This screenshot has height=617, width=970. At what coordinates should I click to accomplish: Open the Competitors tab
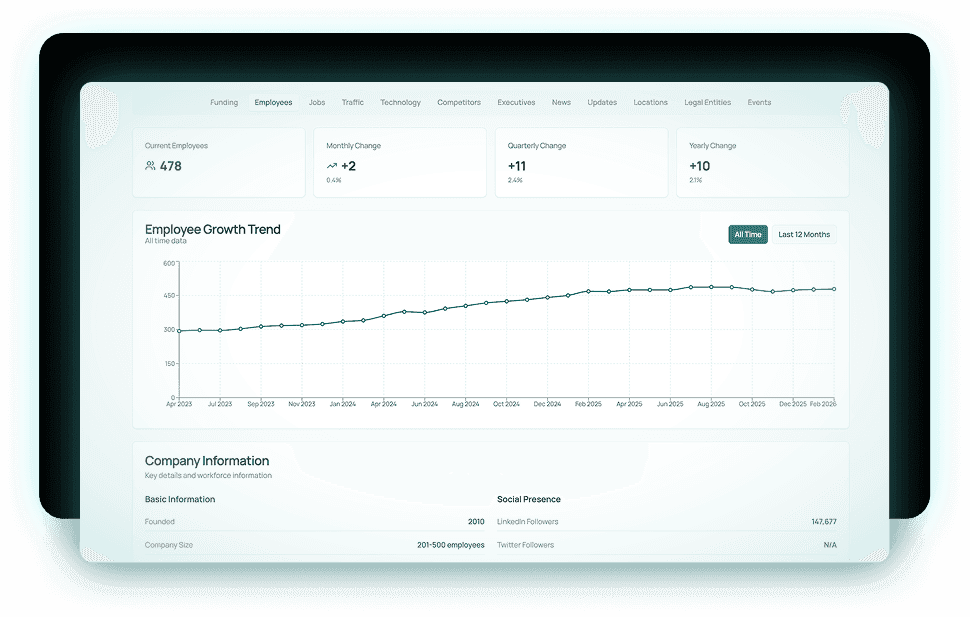(459, 102)
